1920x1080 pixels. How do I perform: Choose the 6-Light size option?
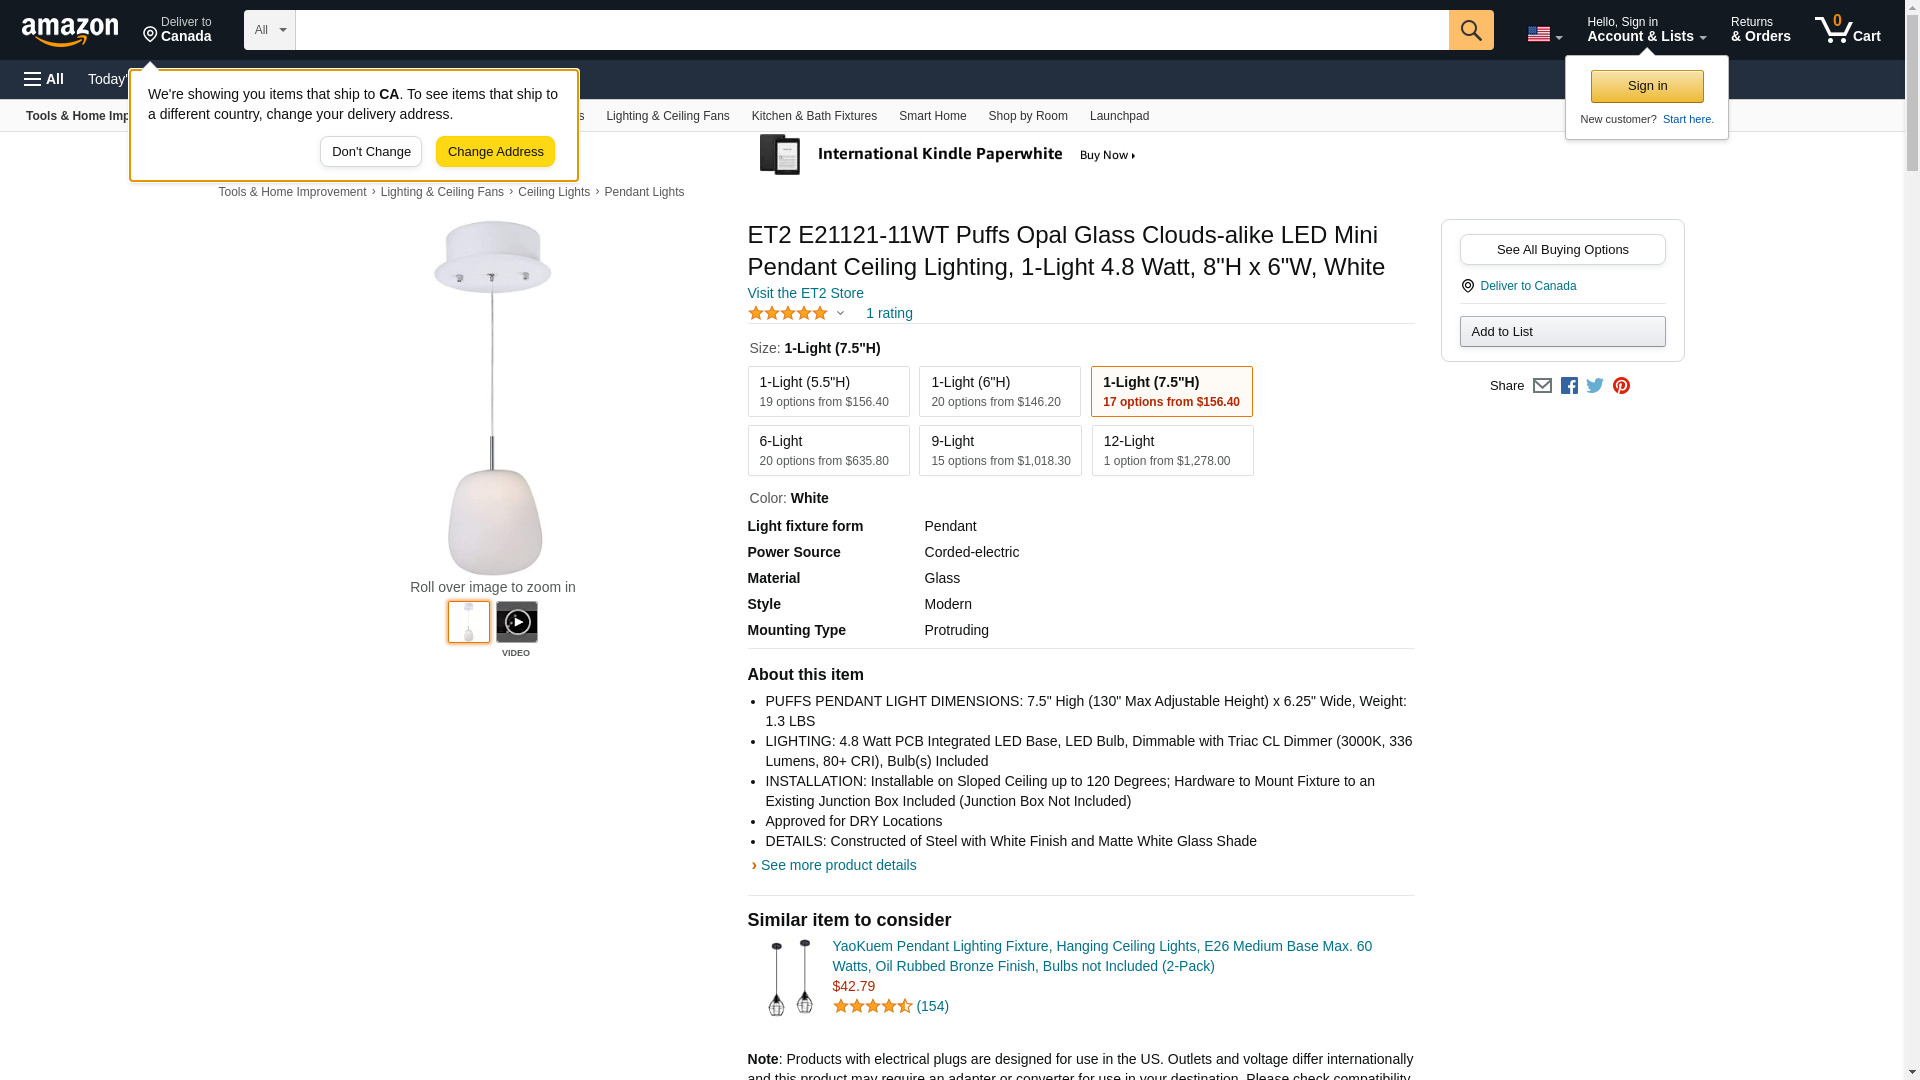[x=828, y=450]
